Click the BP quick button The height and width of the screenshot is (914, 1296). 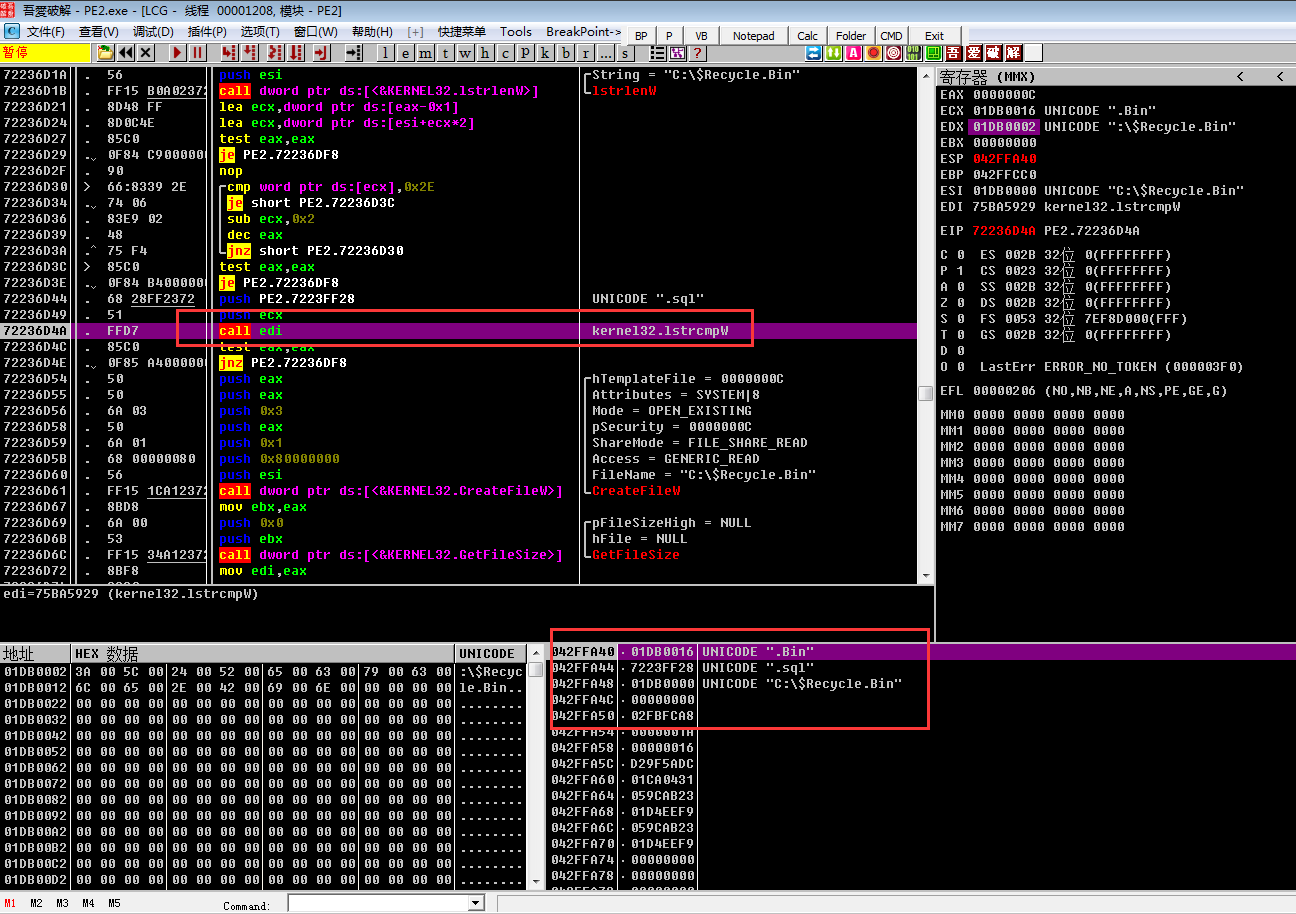(641, 36)
